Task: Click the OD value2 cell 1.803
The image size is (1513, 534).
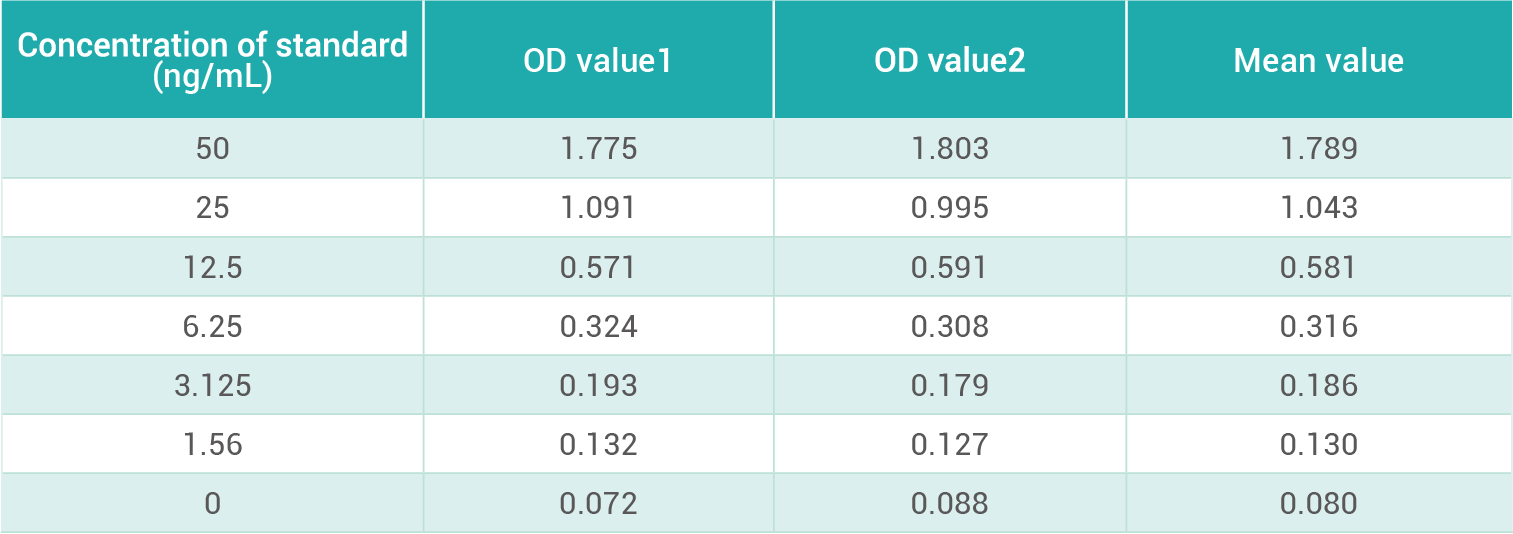Action: (949, 149)
